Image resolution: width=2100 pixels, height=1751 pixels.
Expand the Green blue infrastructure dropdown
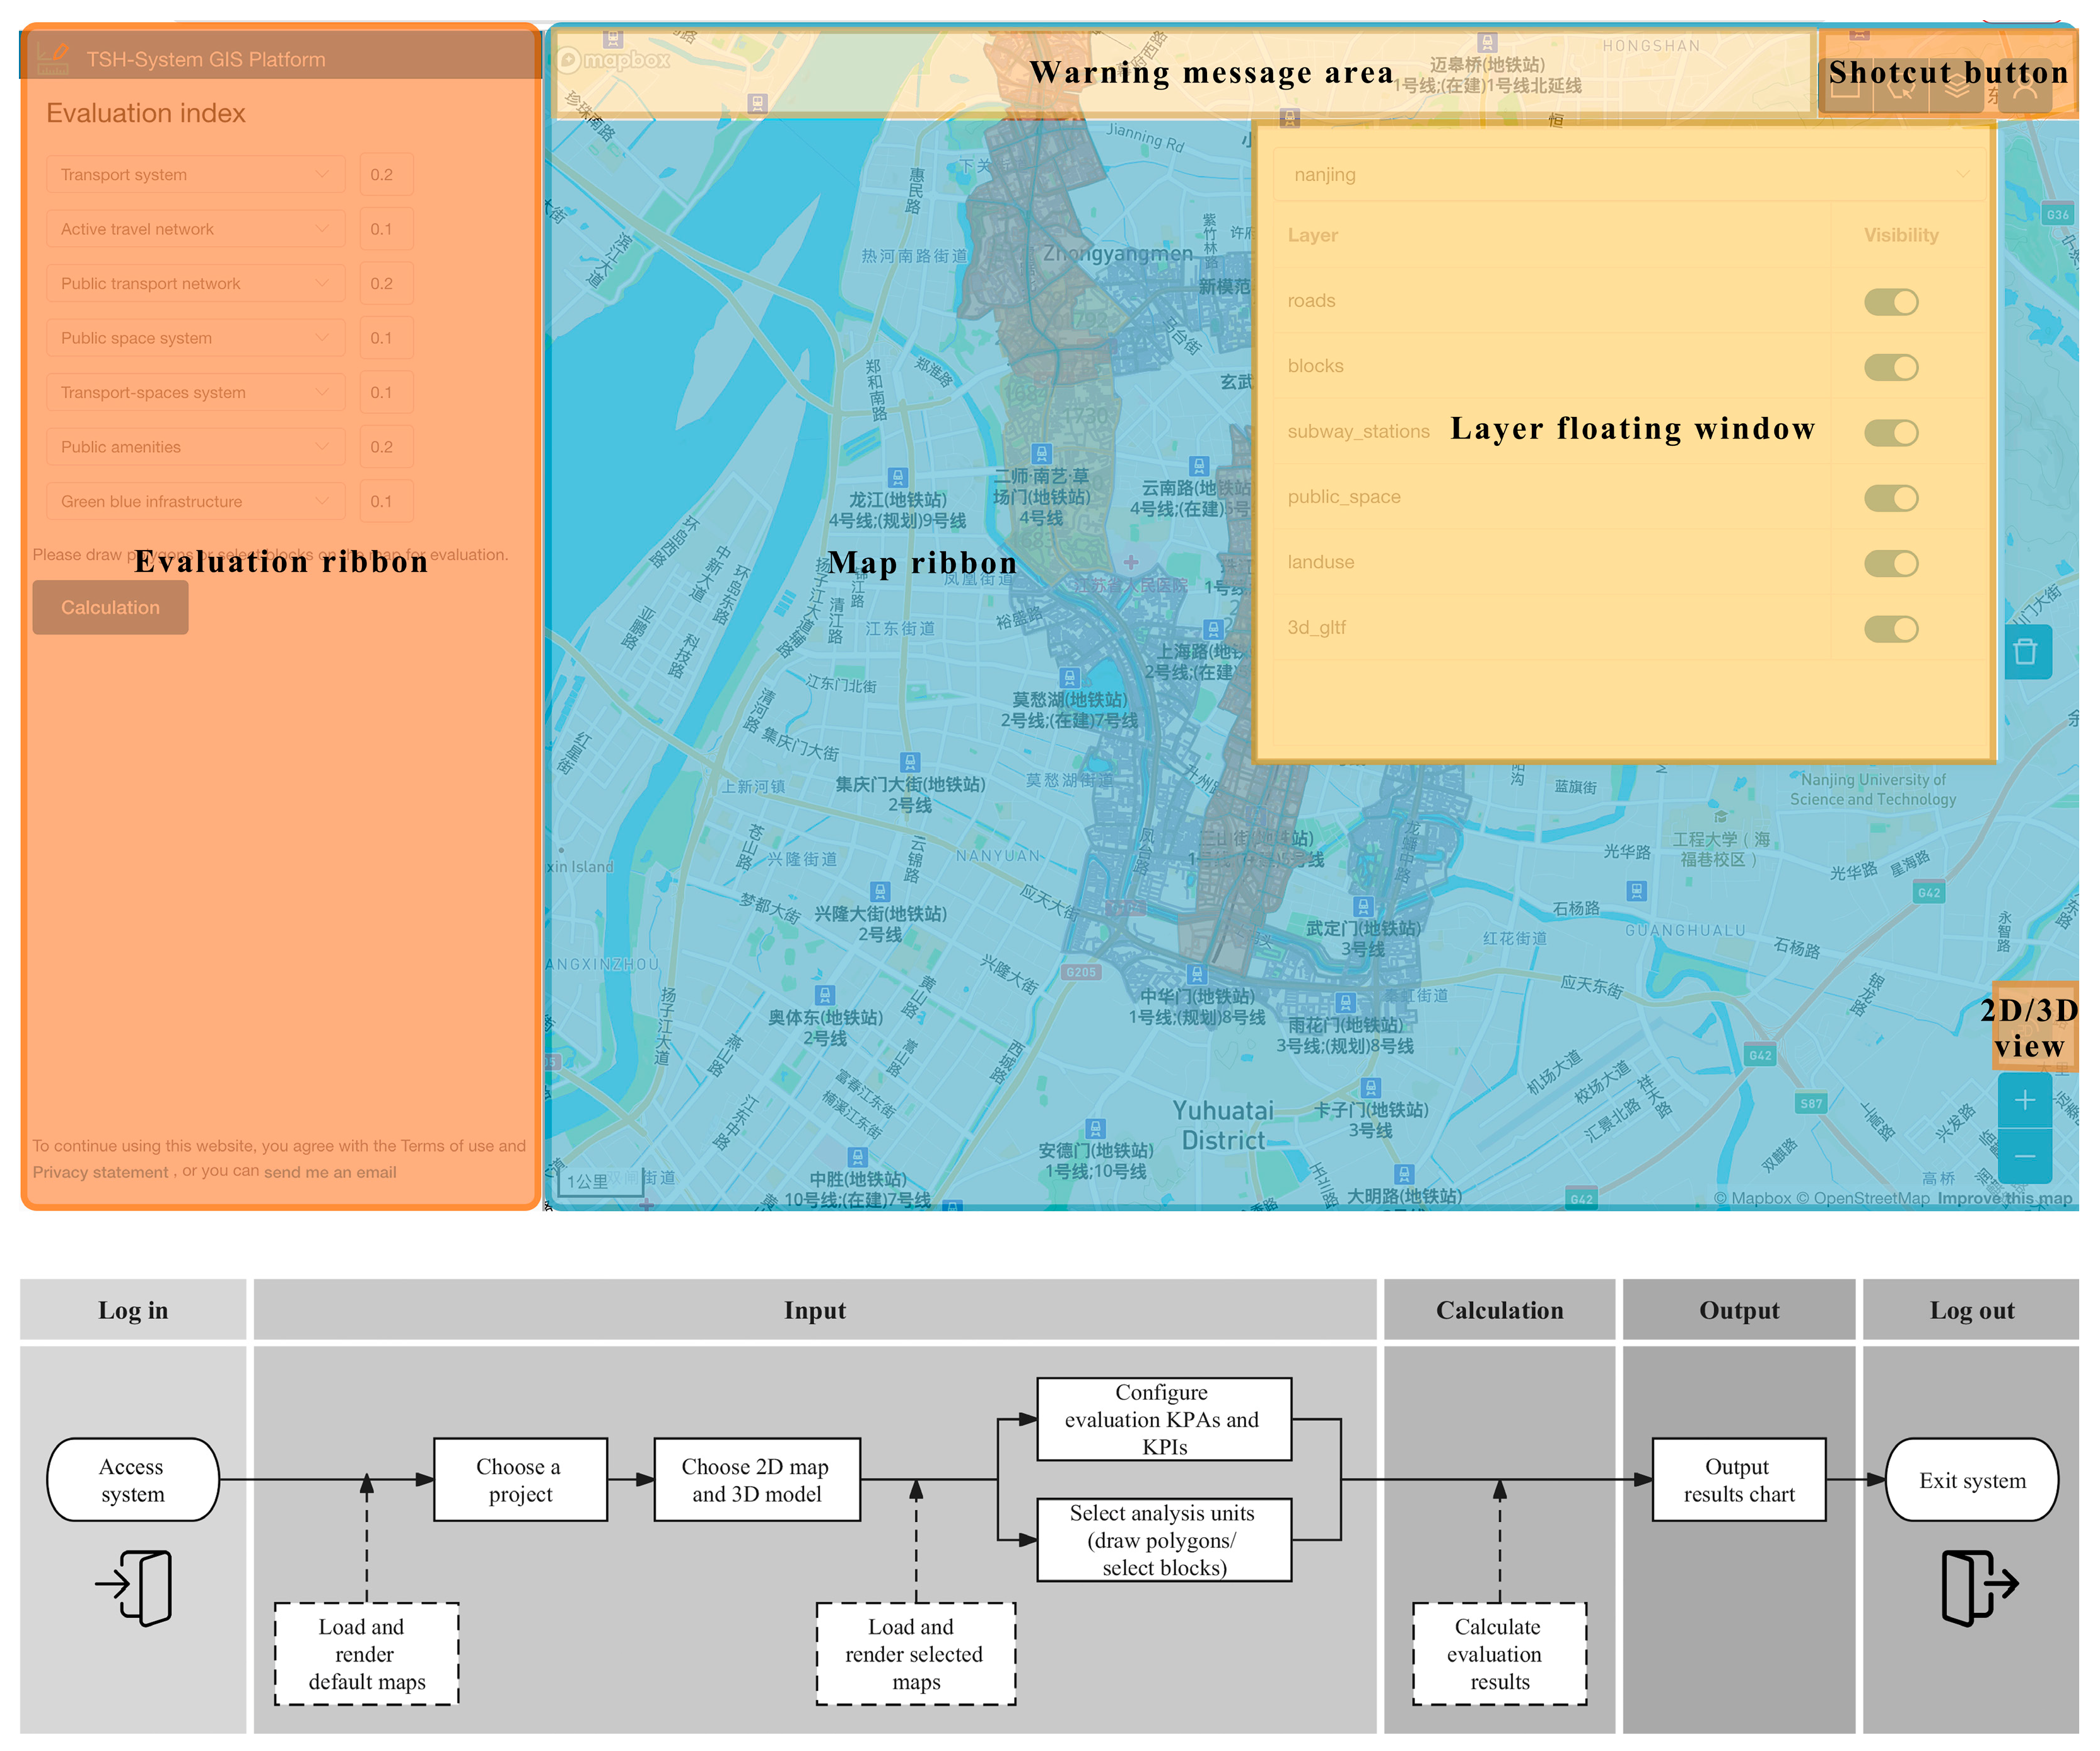(x=195, y=502)
